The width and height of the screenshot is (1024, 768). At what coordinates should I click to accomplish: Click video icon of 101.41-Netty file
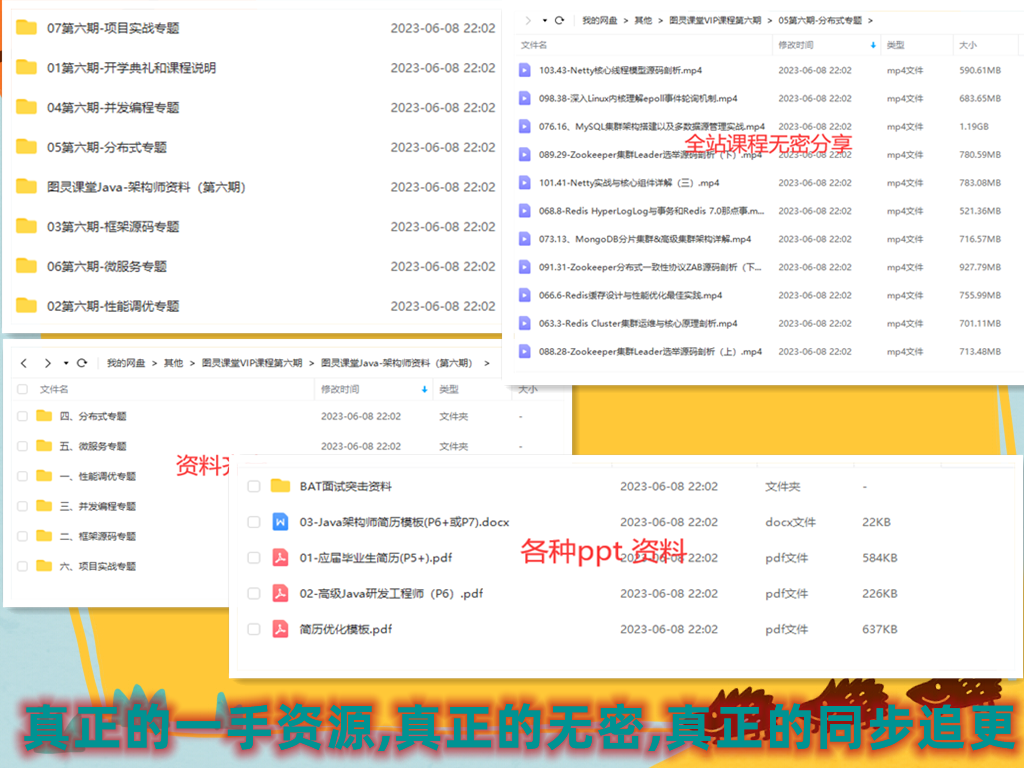524,182
